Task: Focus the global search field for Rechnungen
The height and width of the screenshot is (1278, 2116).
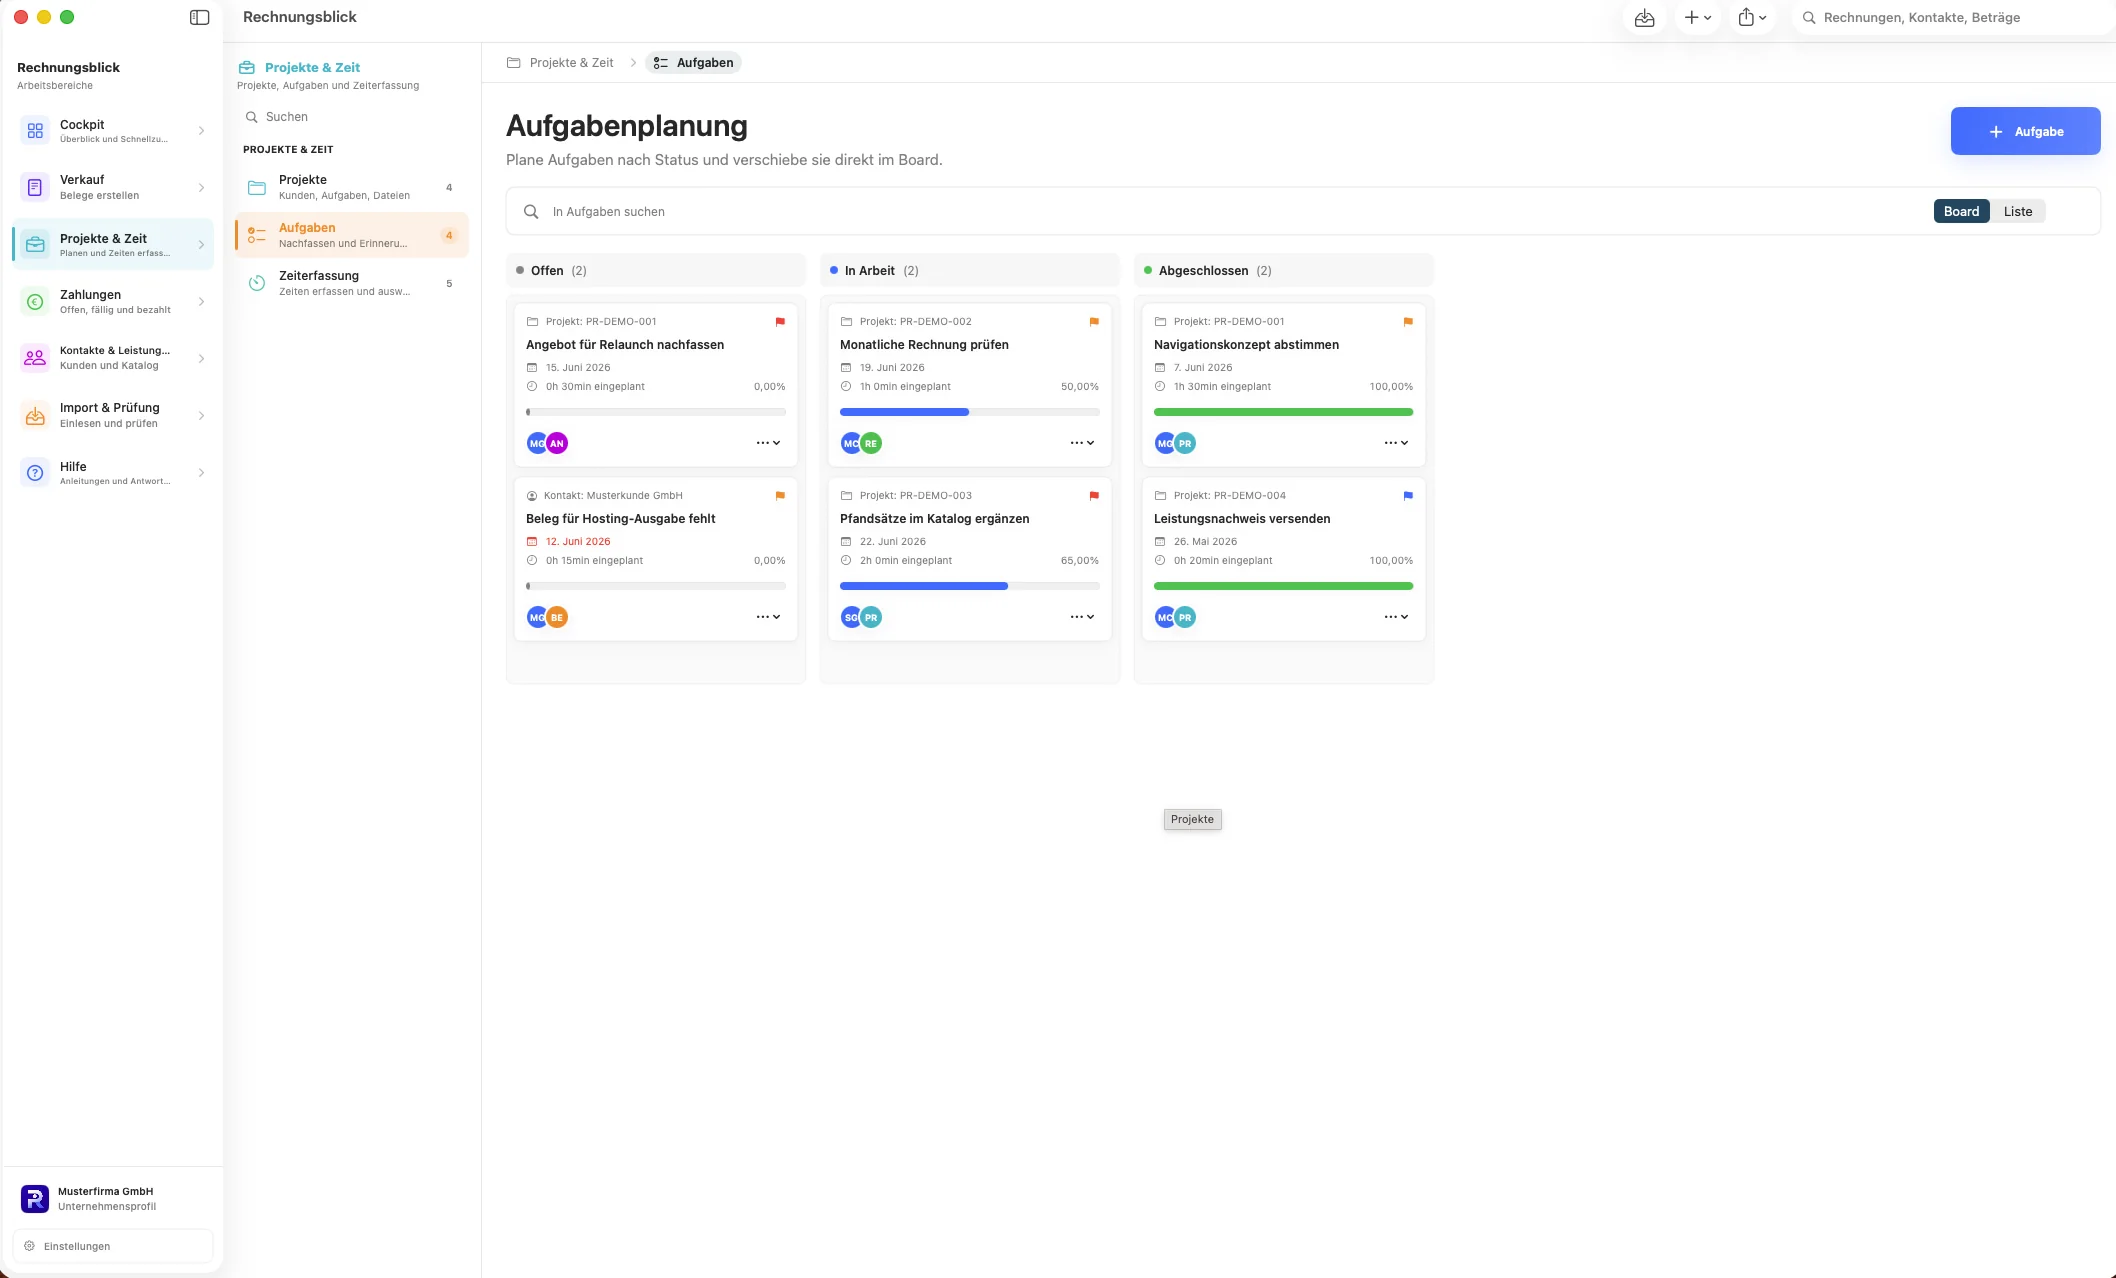Action: point(1955,17)
